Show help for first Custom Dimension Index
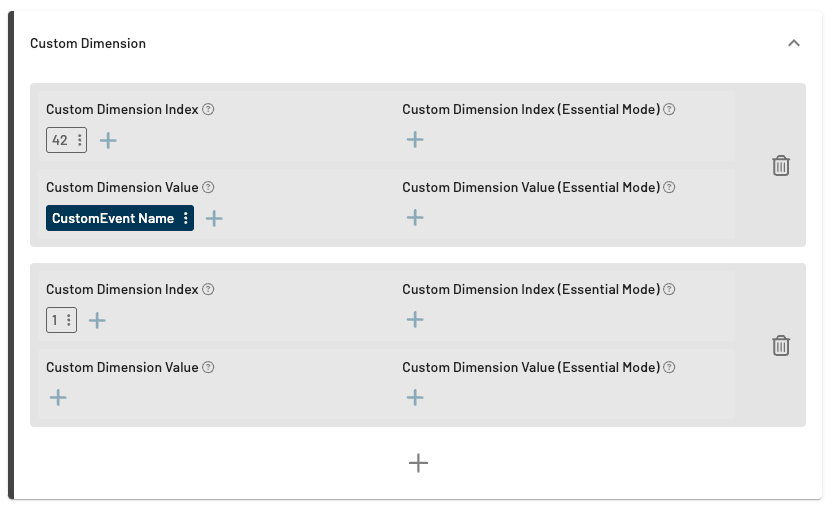837x506 pixels. pos(209,110)
